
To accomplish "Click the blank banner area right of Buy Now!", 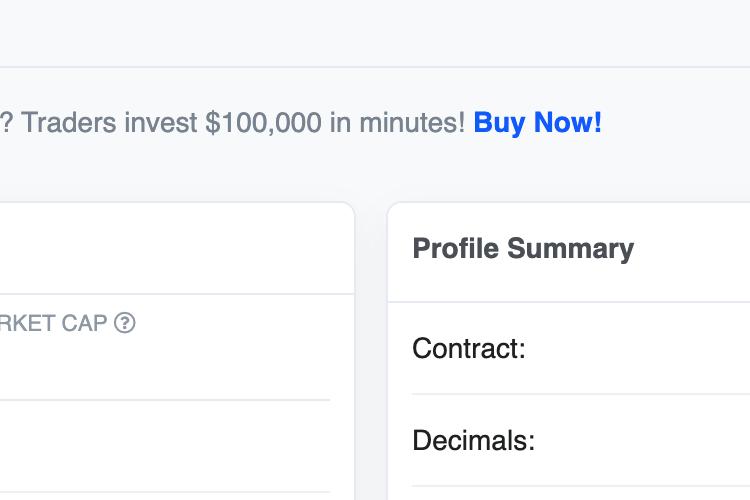I will 675,123.
